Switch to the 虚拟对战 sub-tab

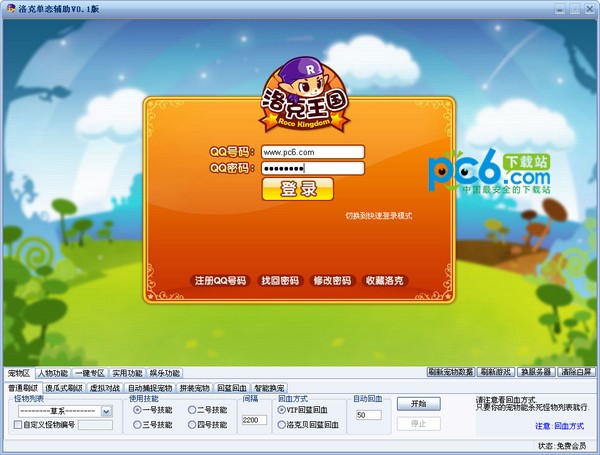105,388
